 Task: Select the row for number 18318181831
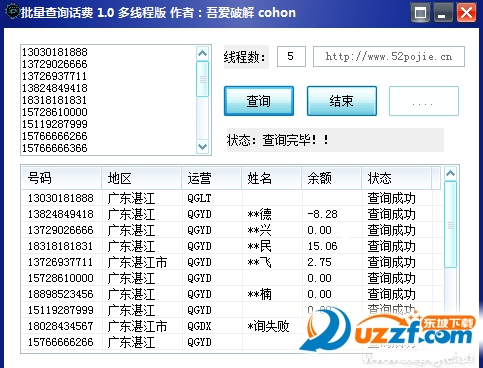coord(232,246)
